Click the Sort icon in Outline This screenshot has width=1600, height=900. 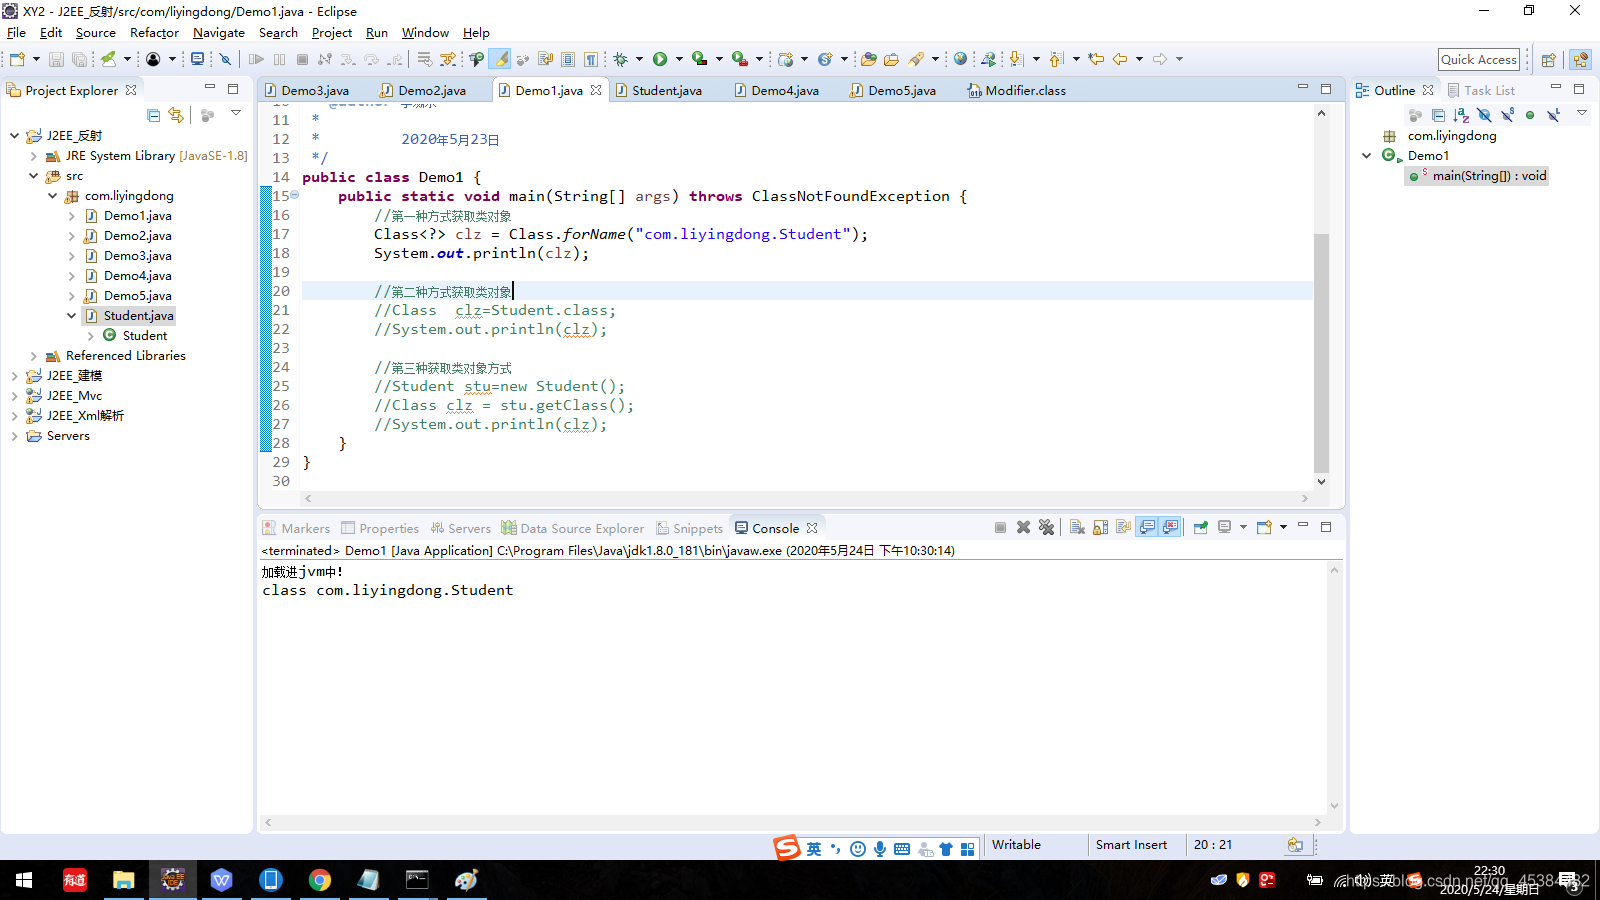(x=1461, y=115)
